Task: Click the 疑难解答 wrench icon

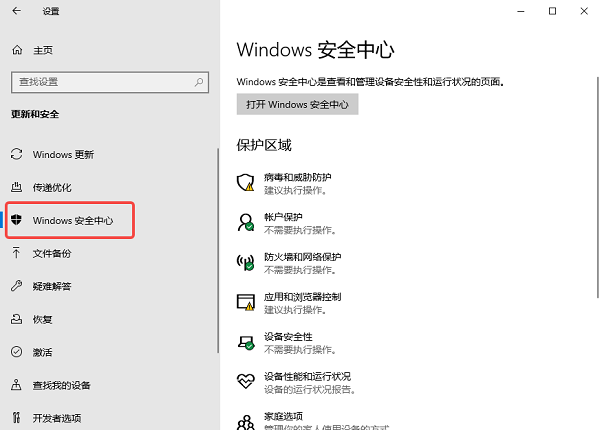Action: (16, 286)
